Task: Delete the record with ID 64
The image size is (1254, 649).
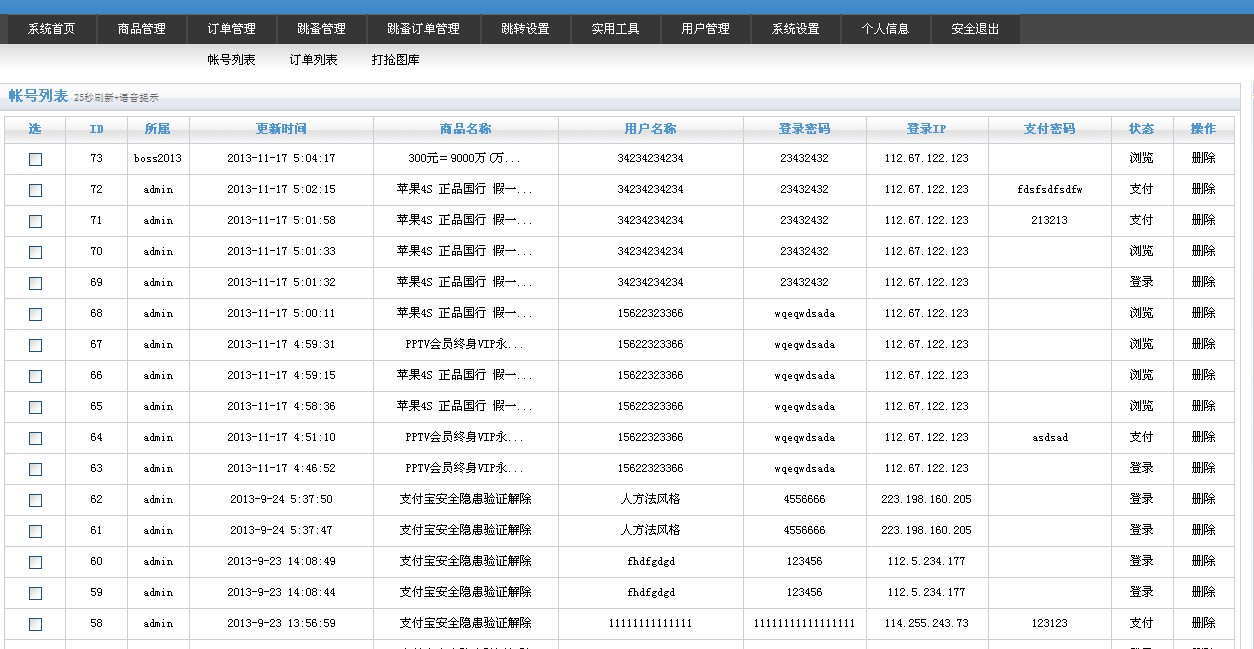Action: click(1203, 437)
